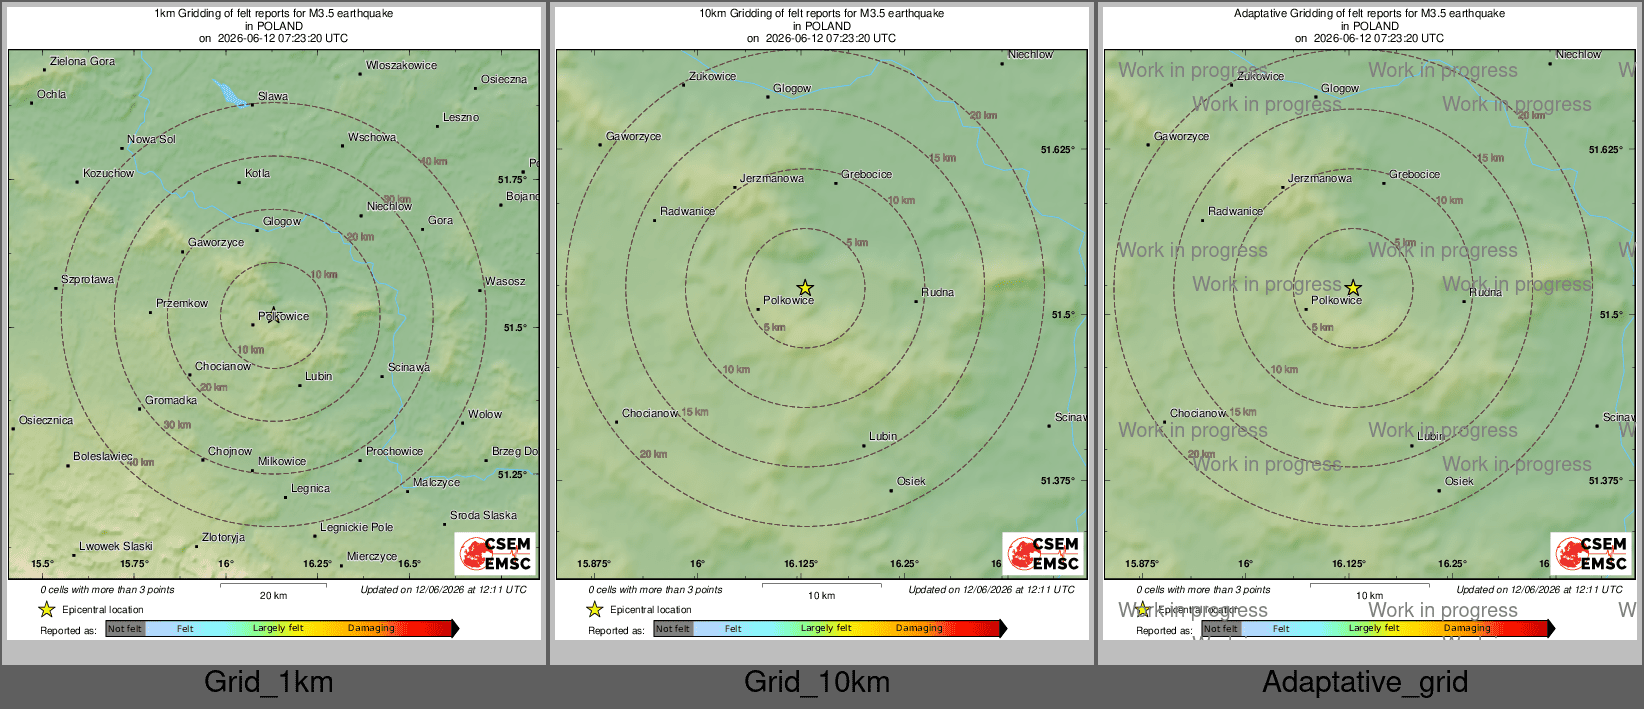Click the epicenter star on the Adaptive map
Viewport: 1644px width, 709px height.
click(1353, 288)
